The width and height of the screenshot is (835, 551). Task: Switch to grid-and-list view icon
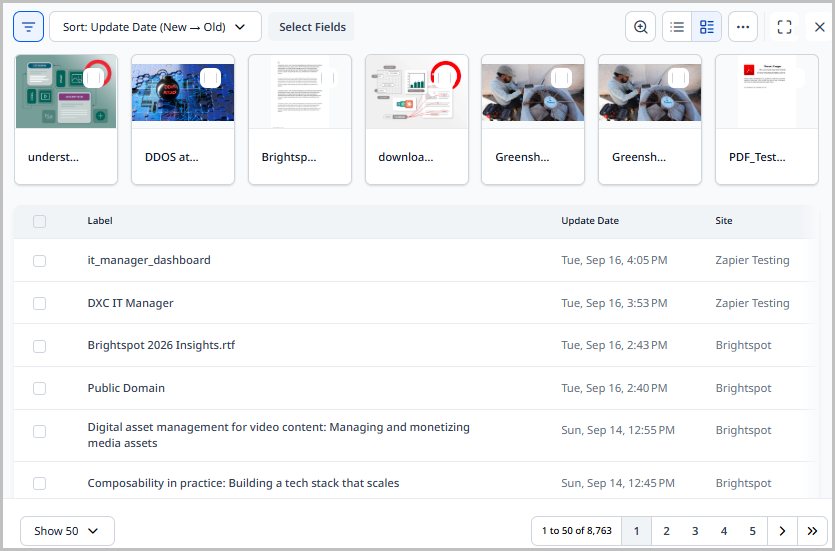pos(707,27)
